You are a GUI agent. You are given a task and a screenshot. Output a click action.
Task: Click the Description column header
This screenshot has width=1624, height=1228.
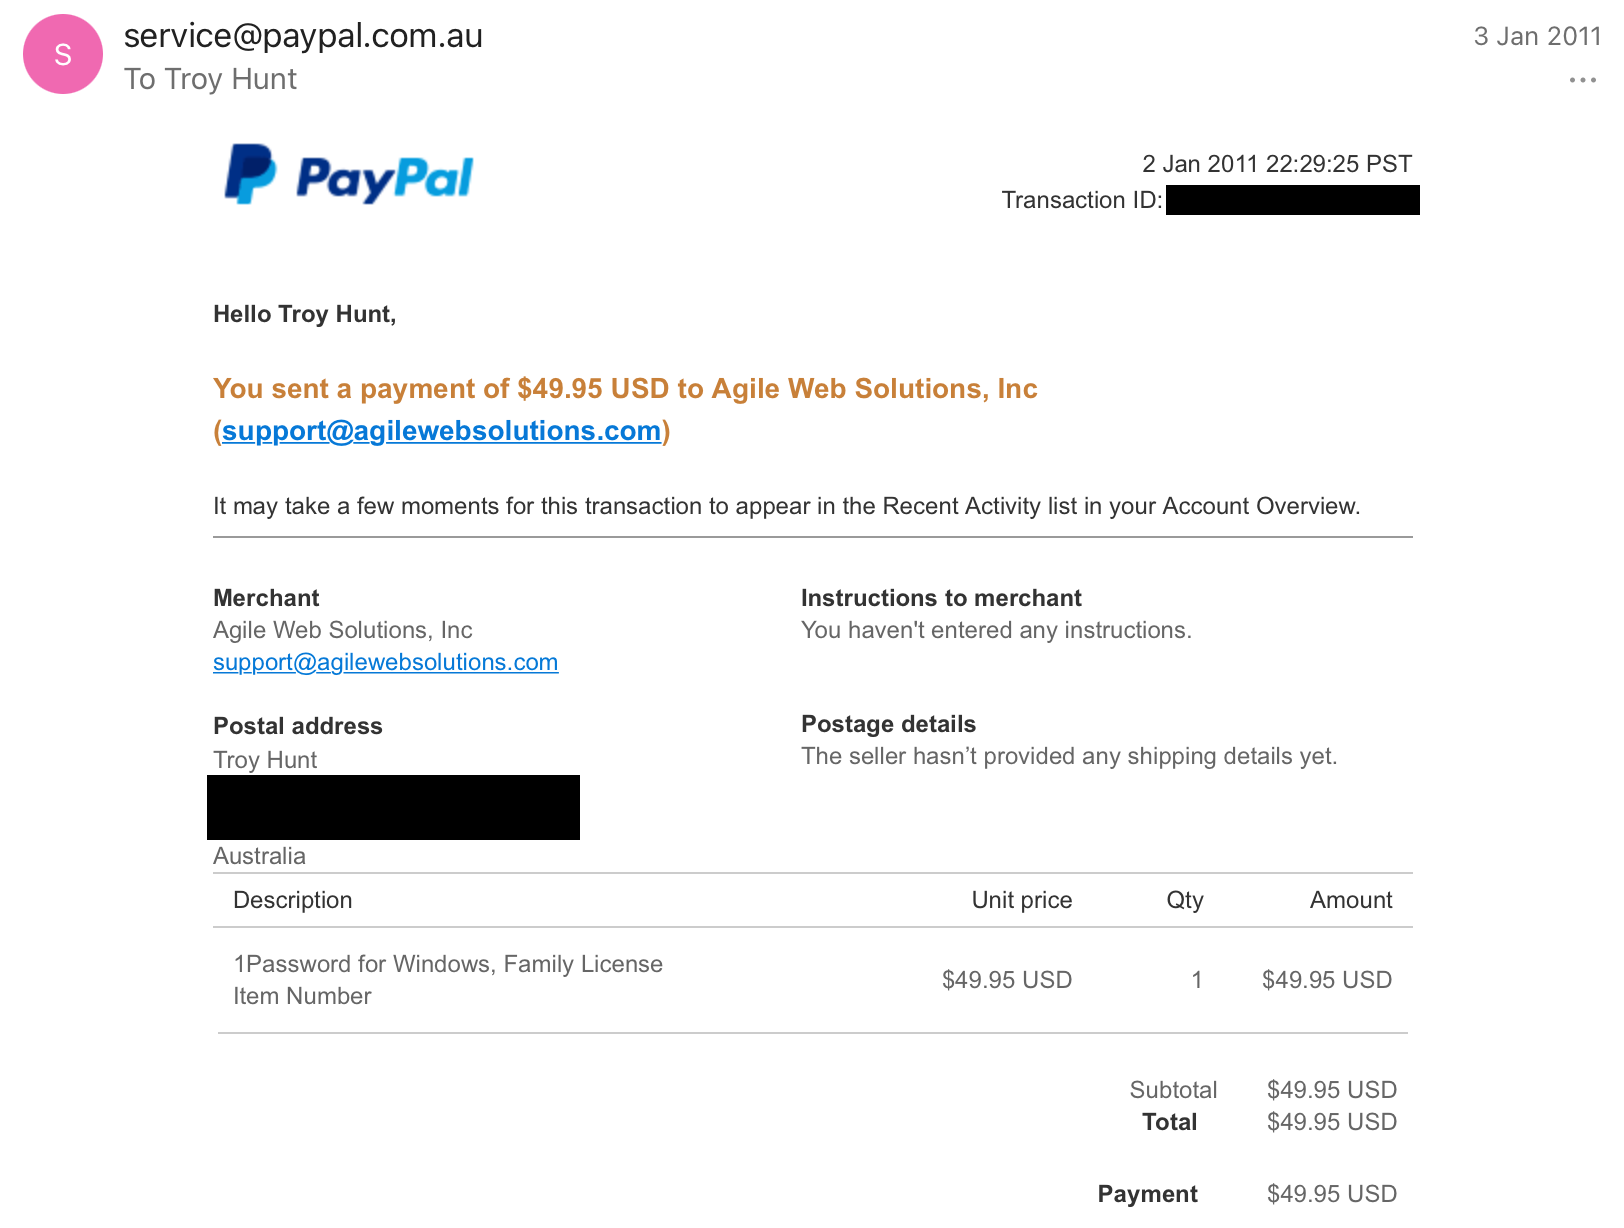click(293, 900)
